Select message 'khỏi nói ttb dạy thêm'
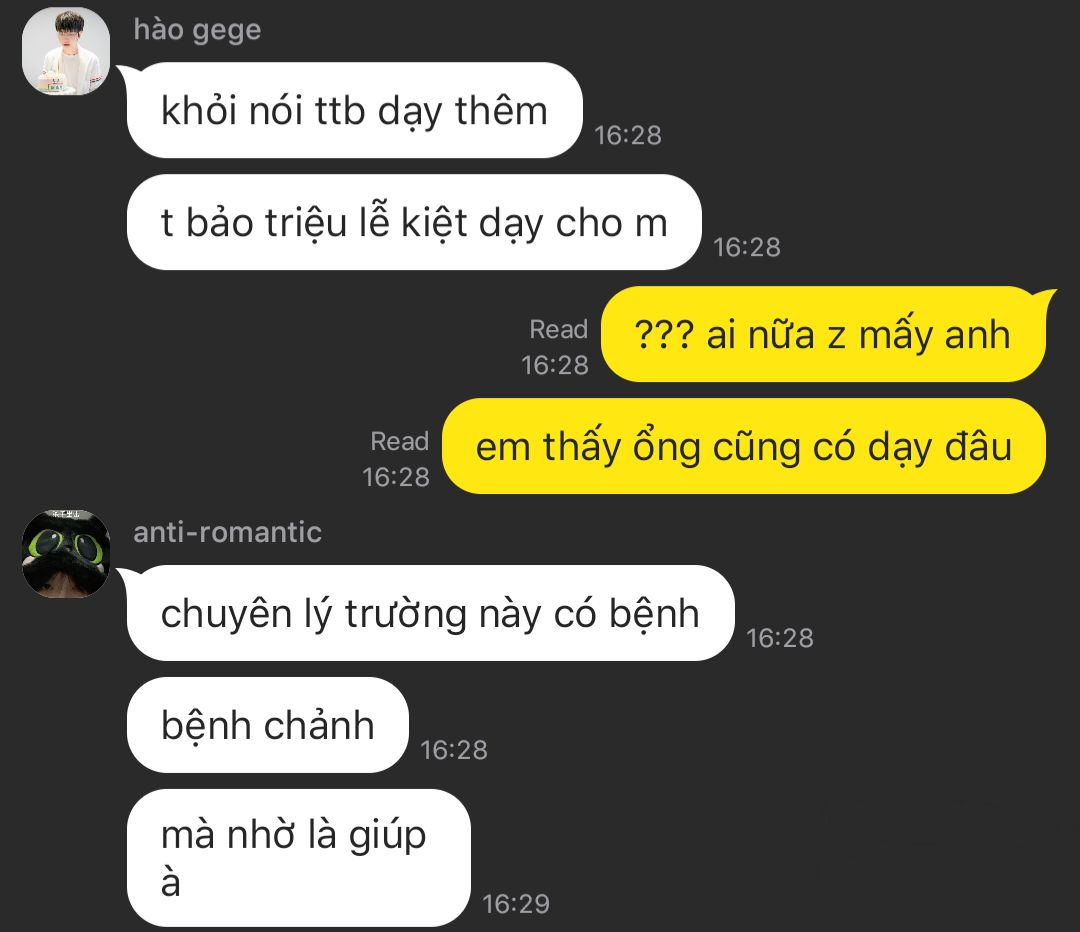Screen dimensions: 1080x932 point(354,110)
